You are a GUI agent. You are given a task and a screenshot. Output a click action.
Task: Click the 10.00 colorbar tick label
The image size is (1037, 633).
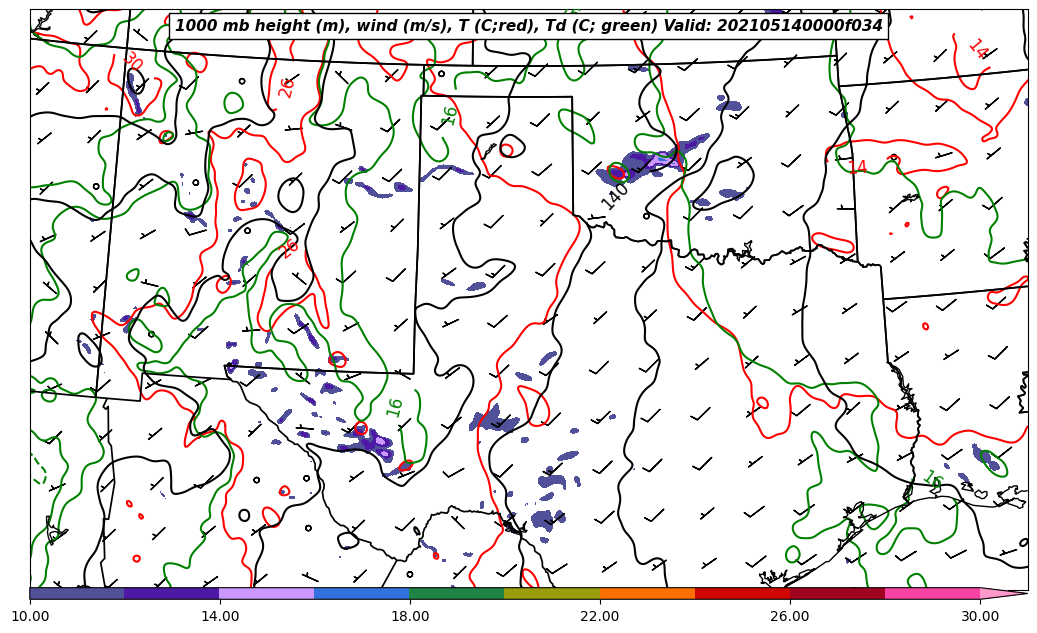click(30, 616)
